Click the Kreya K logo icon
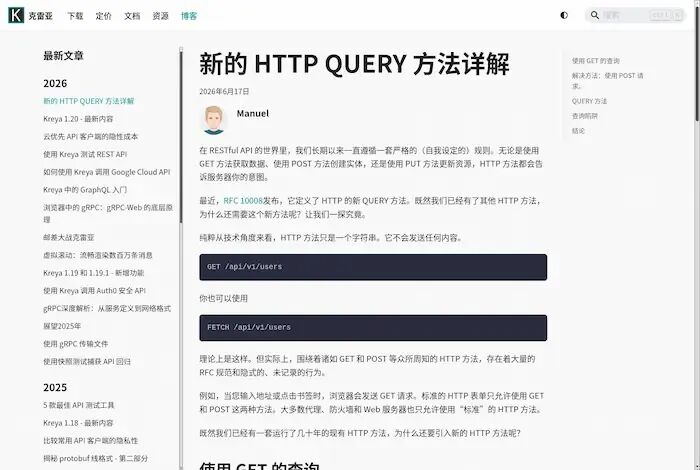 (x=16, y=15)
